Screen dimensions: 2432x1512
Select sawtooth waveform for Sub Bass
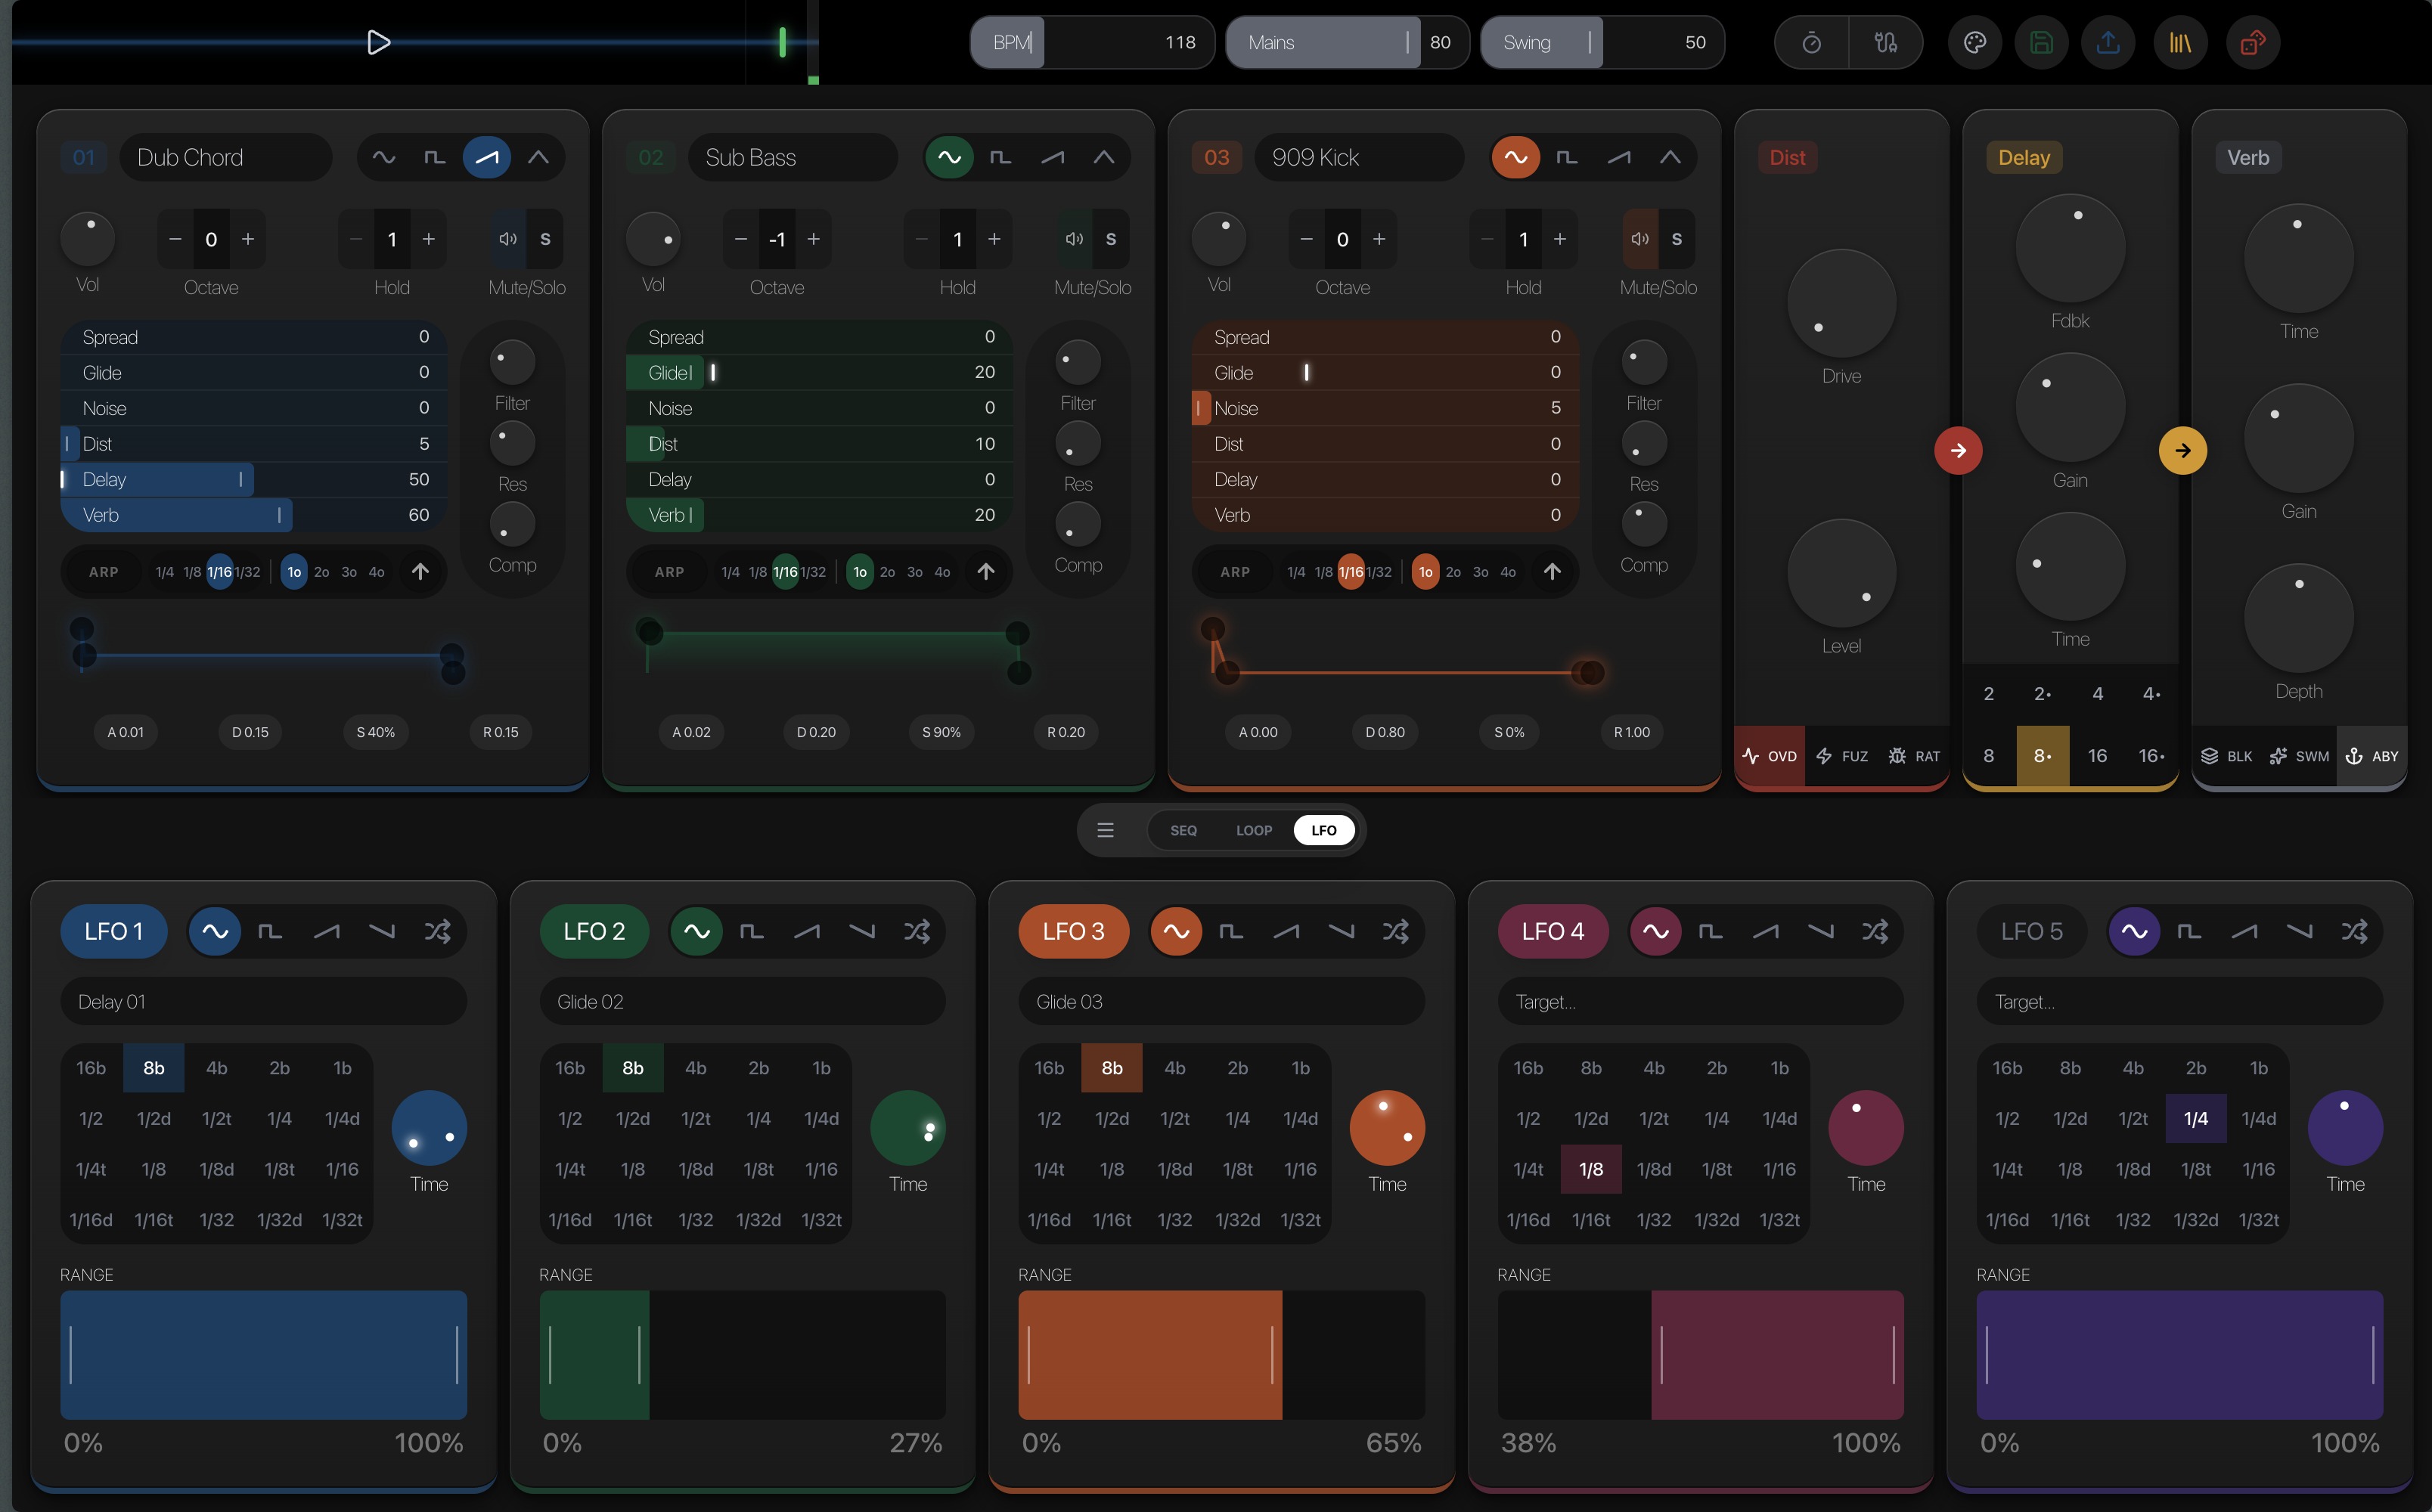pyautogui.click(x=1052, y=157)
